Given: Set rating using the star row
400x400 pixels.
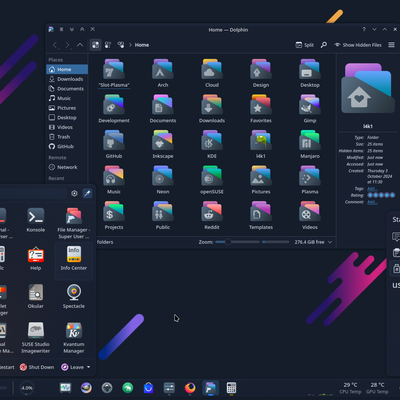Looking at the screenshot, I should tap(381, 195).
